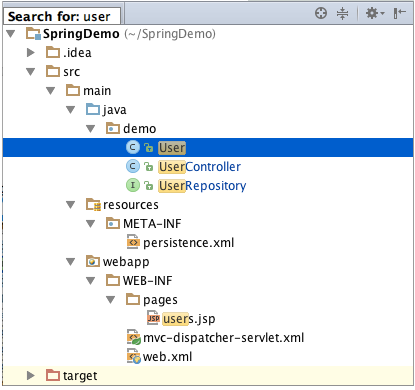This screenshot has height=390, width=415.
Task: Collapse the resources folder arrow
Action: [x=71, y=205]
